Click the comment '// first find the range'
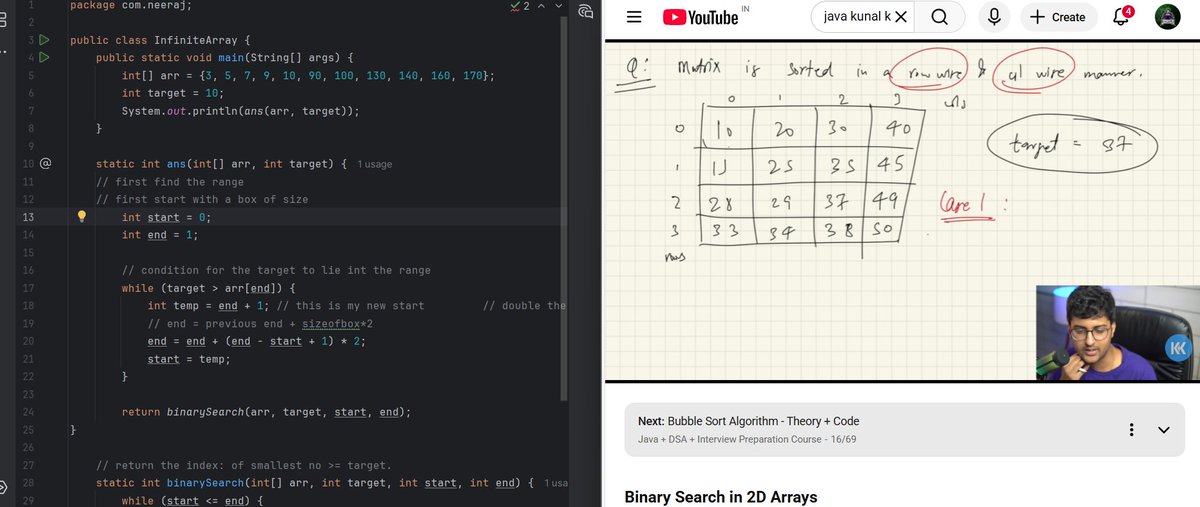The image size is (1200, 507). click(x=169, y=182)
